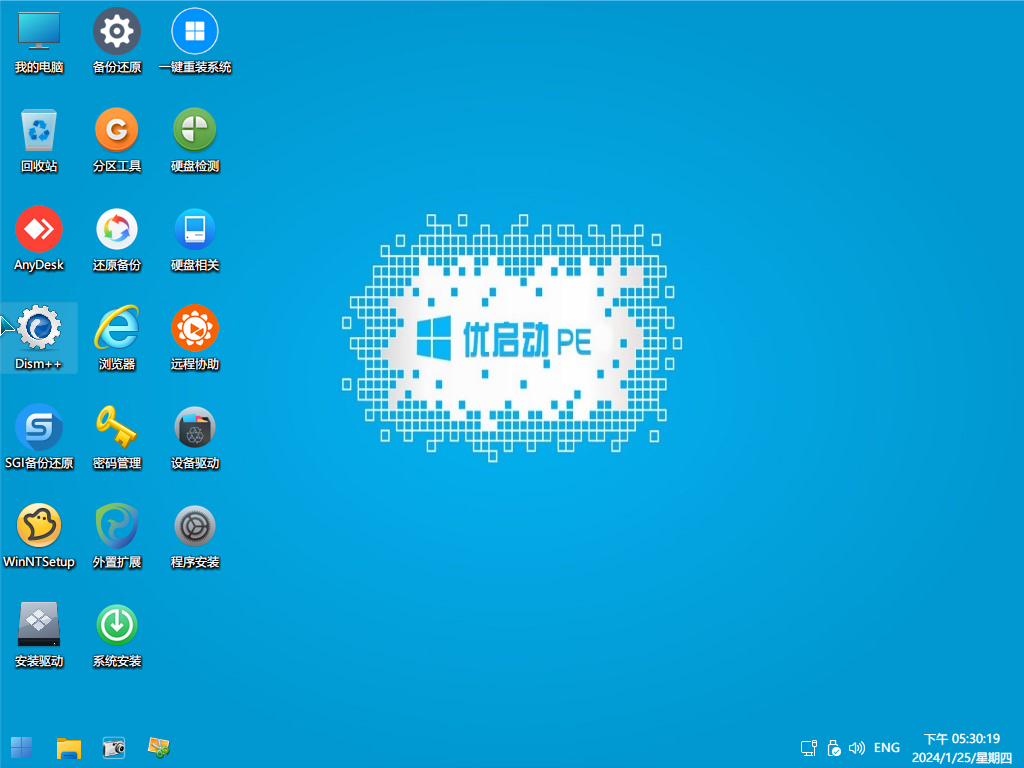Open 硬盘相关 disk tools icon

195,239
